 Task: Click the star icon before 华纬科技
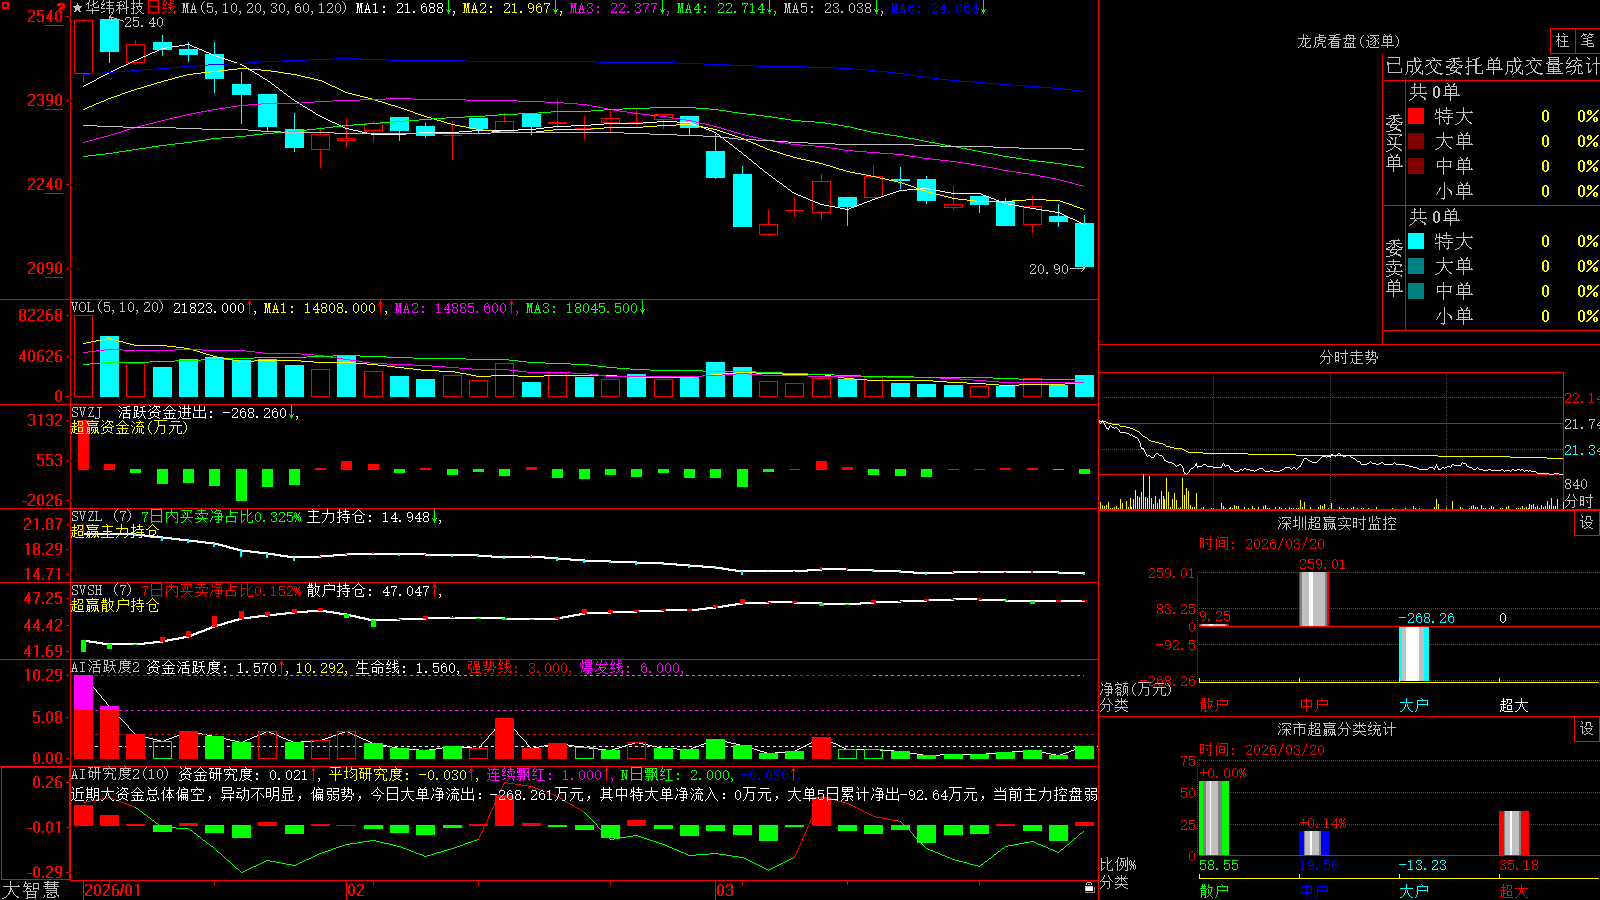[x=77, y=8]
